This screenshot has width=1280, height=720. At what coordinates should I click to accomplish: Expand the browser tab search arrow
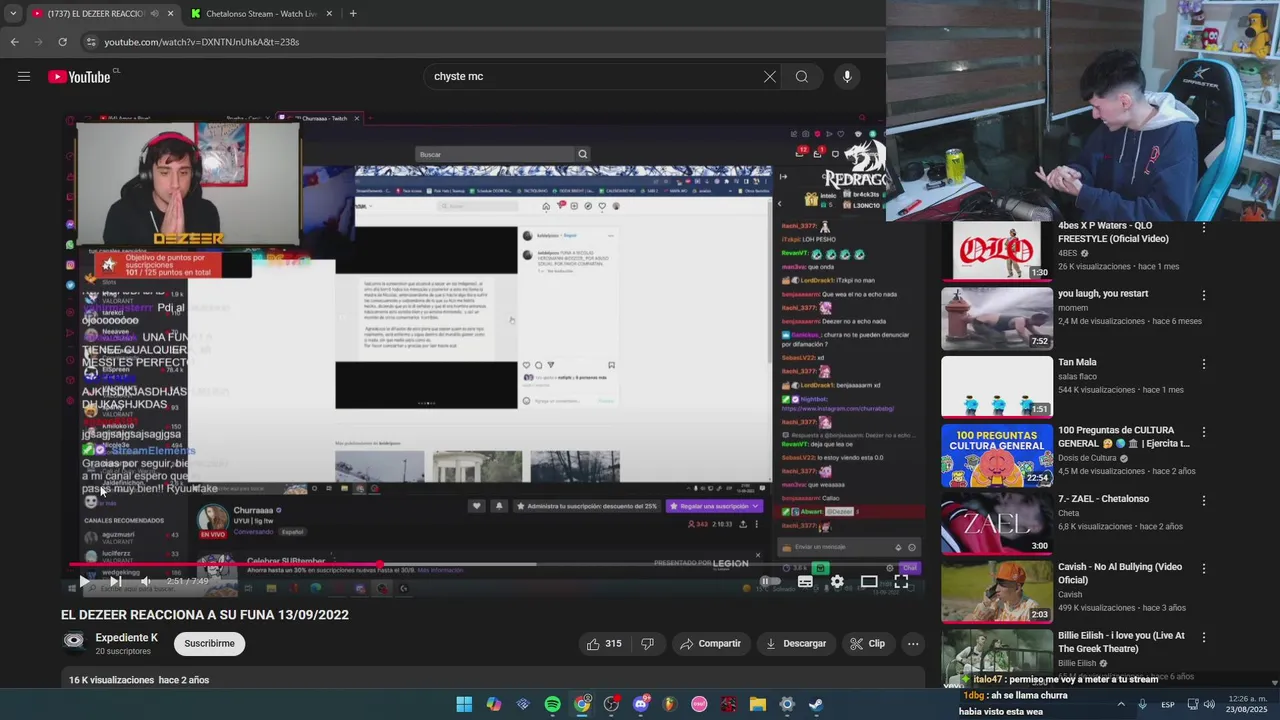(12, 14)
